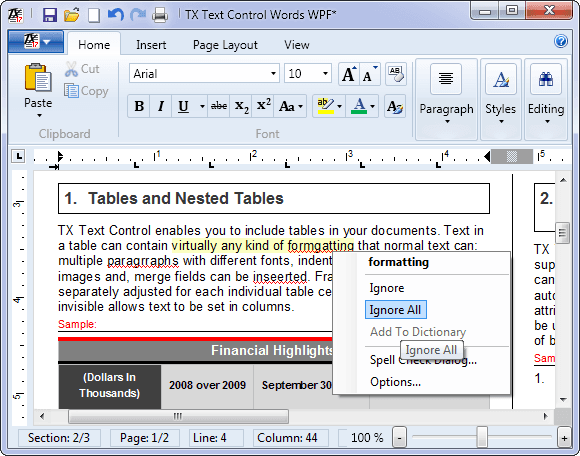Toggle italic formatting
Image resolution: width=580 pixels, height=456 pixels.
tap(161, 107)
